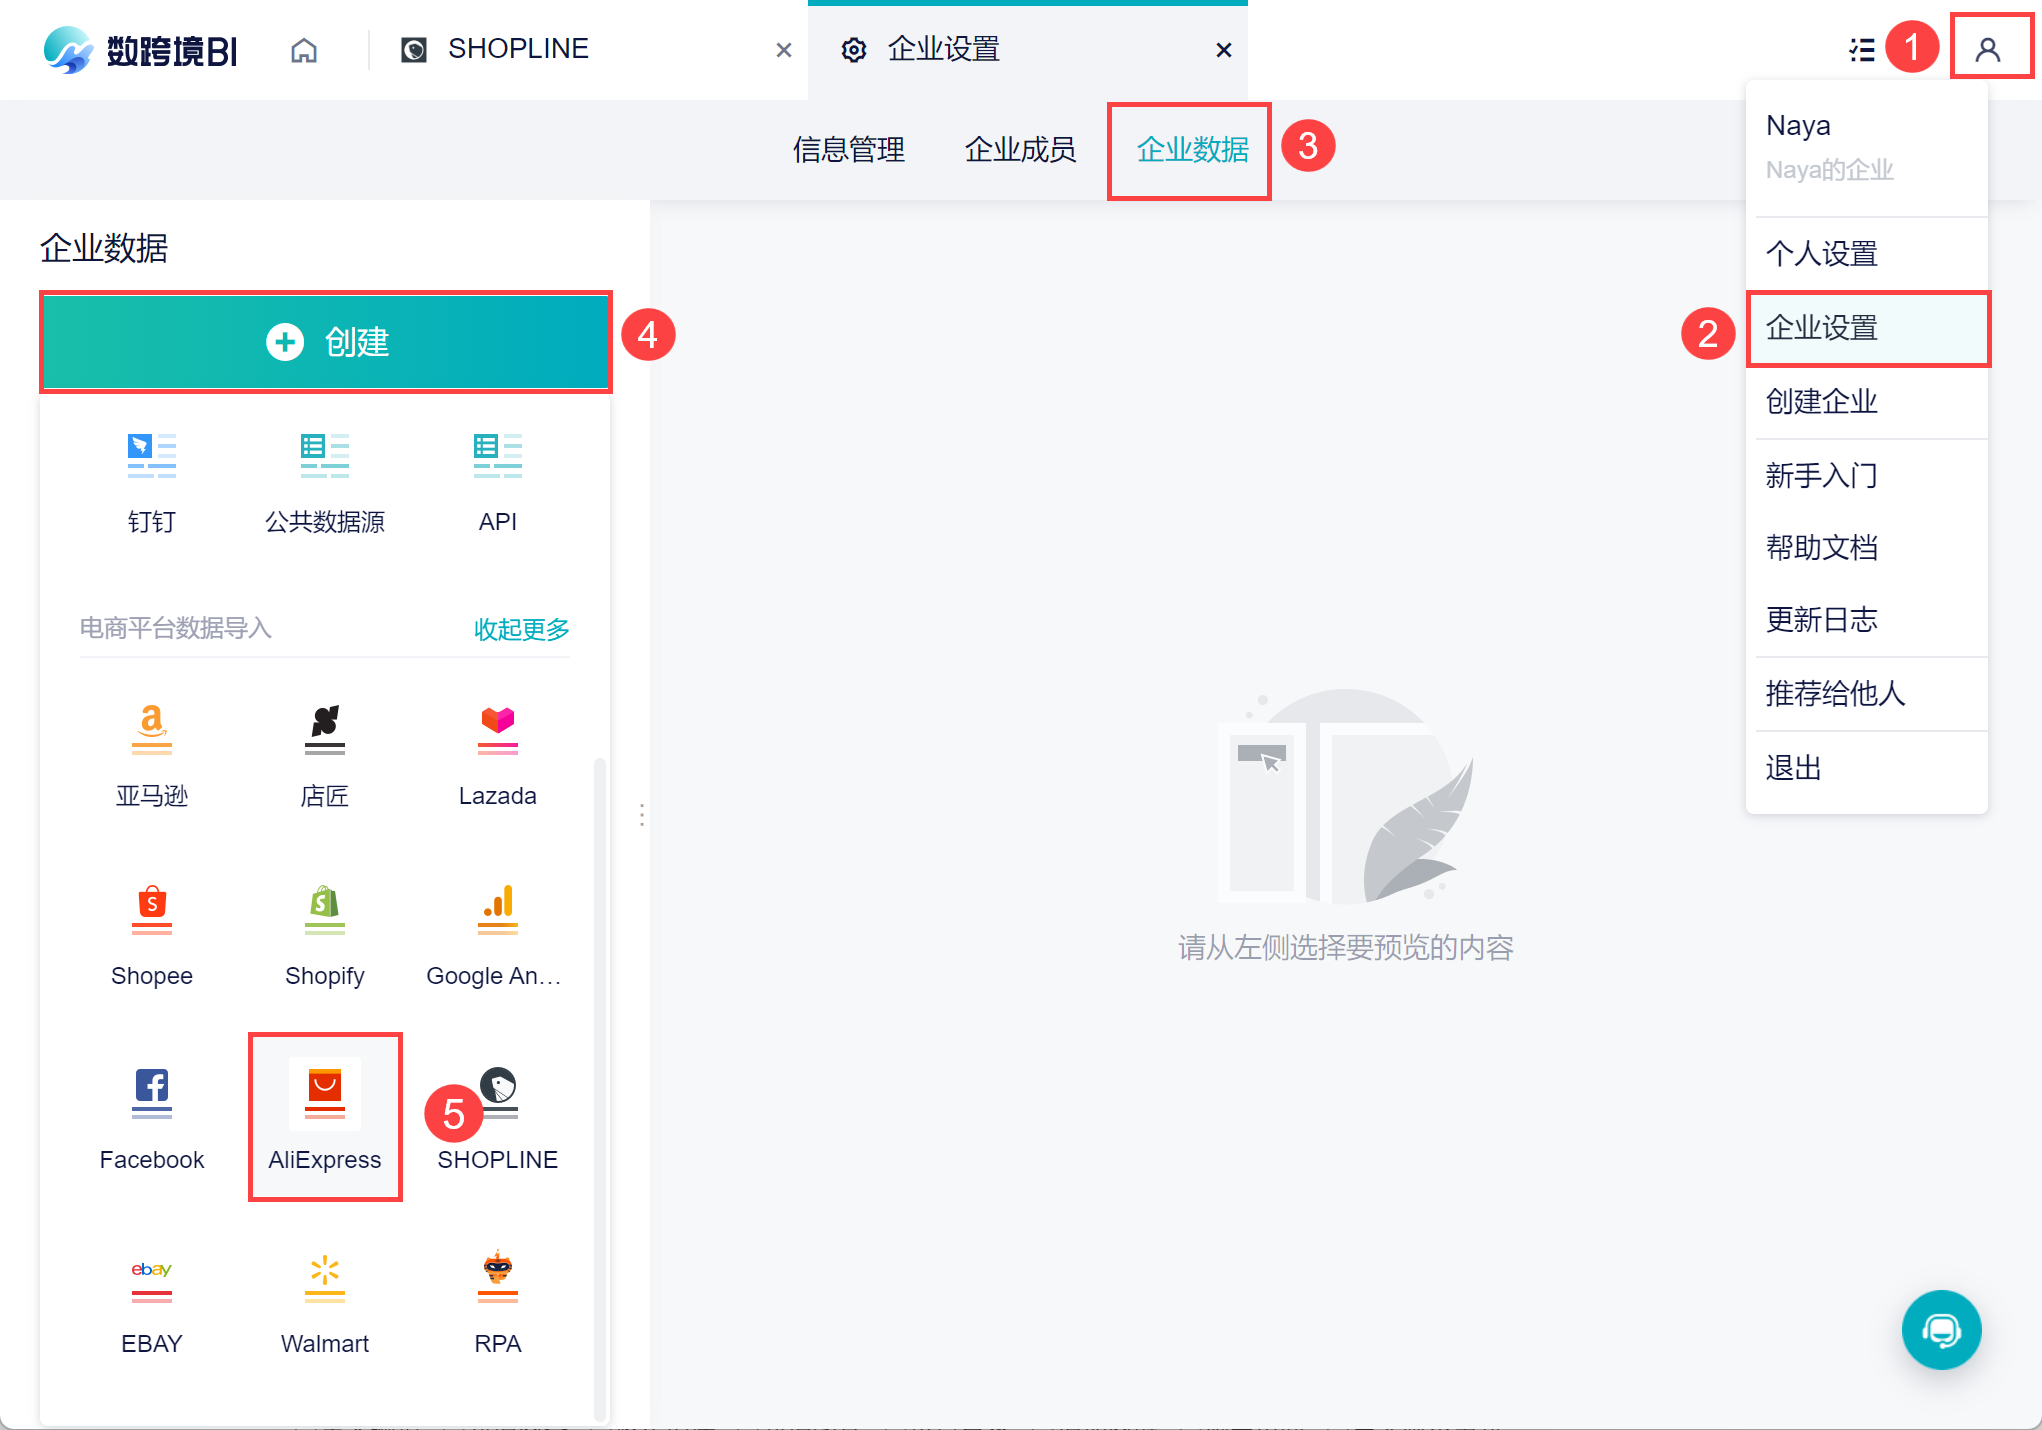This screenshot has height=1430, width=2042.
Task: Open the customer support chat bubble
Action: [x=1941, y=1330]
